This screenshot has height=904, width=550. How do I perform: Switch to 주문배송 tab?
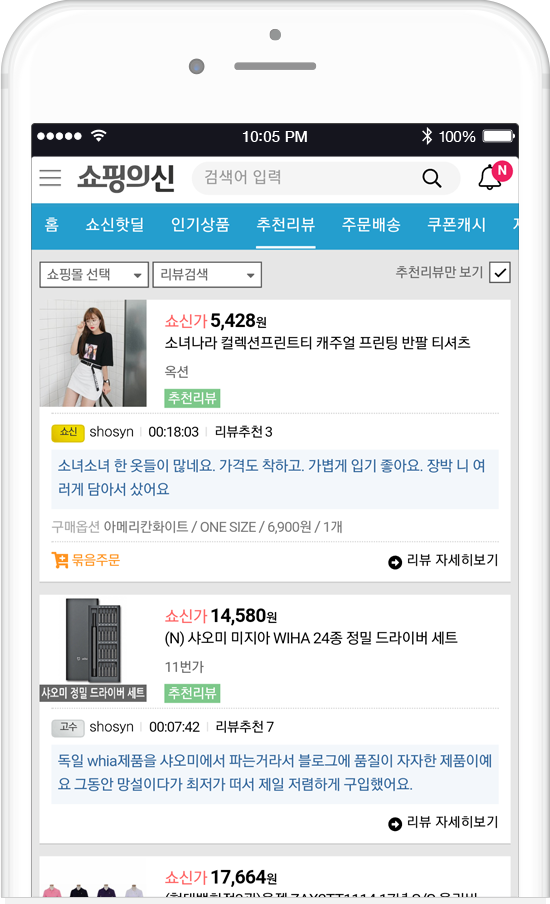pos(371,224)
